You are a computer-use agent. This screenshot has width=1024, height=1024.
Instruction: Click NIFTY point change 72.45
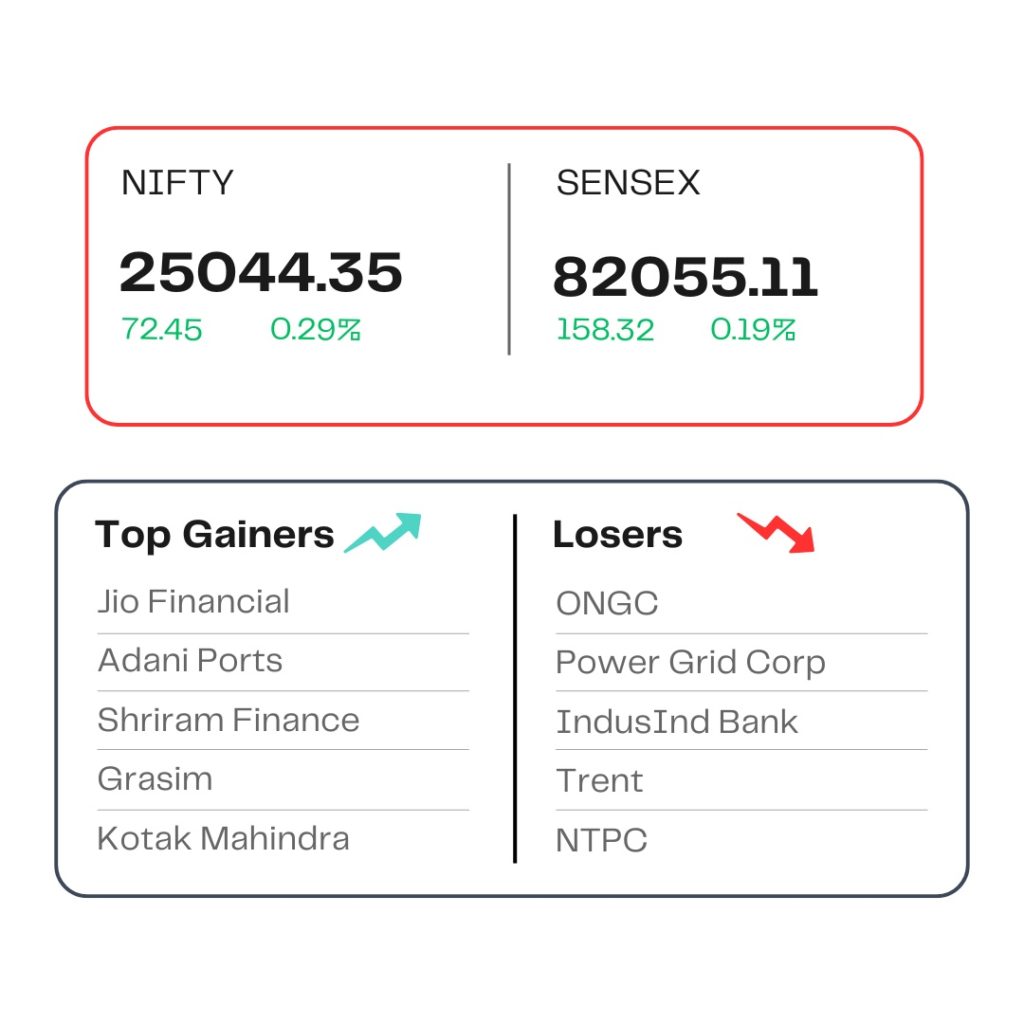(162, 329)
